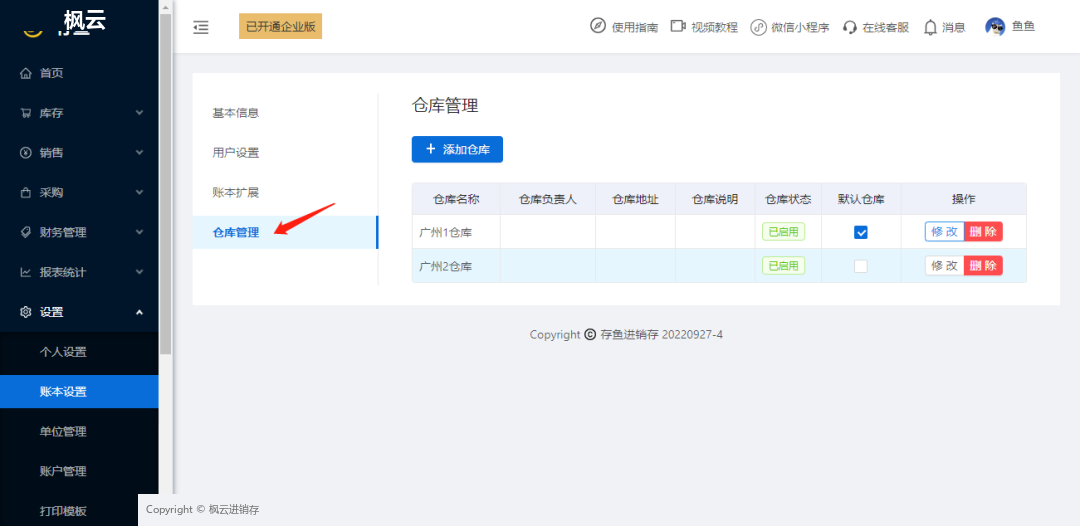The width and height of the screenshot is (1080, 526).
Task: Click the 广州2仓库 name cell
Action: 456,266
